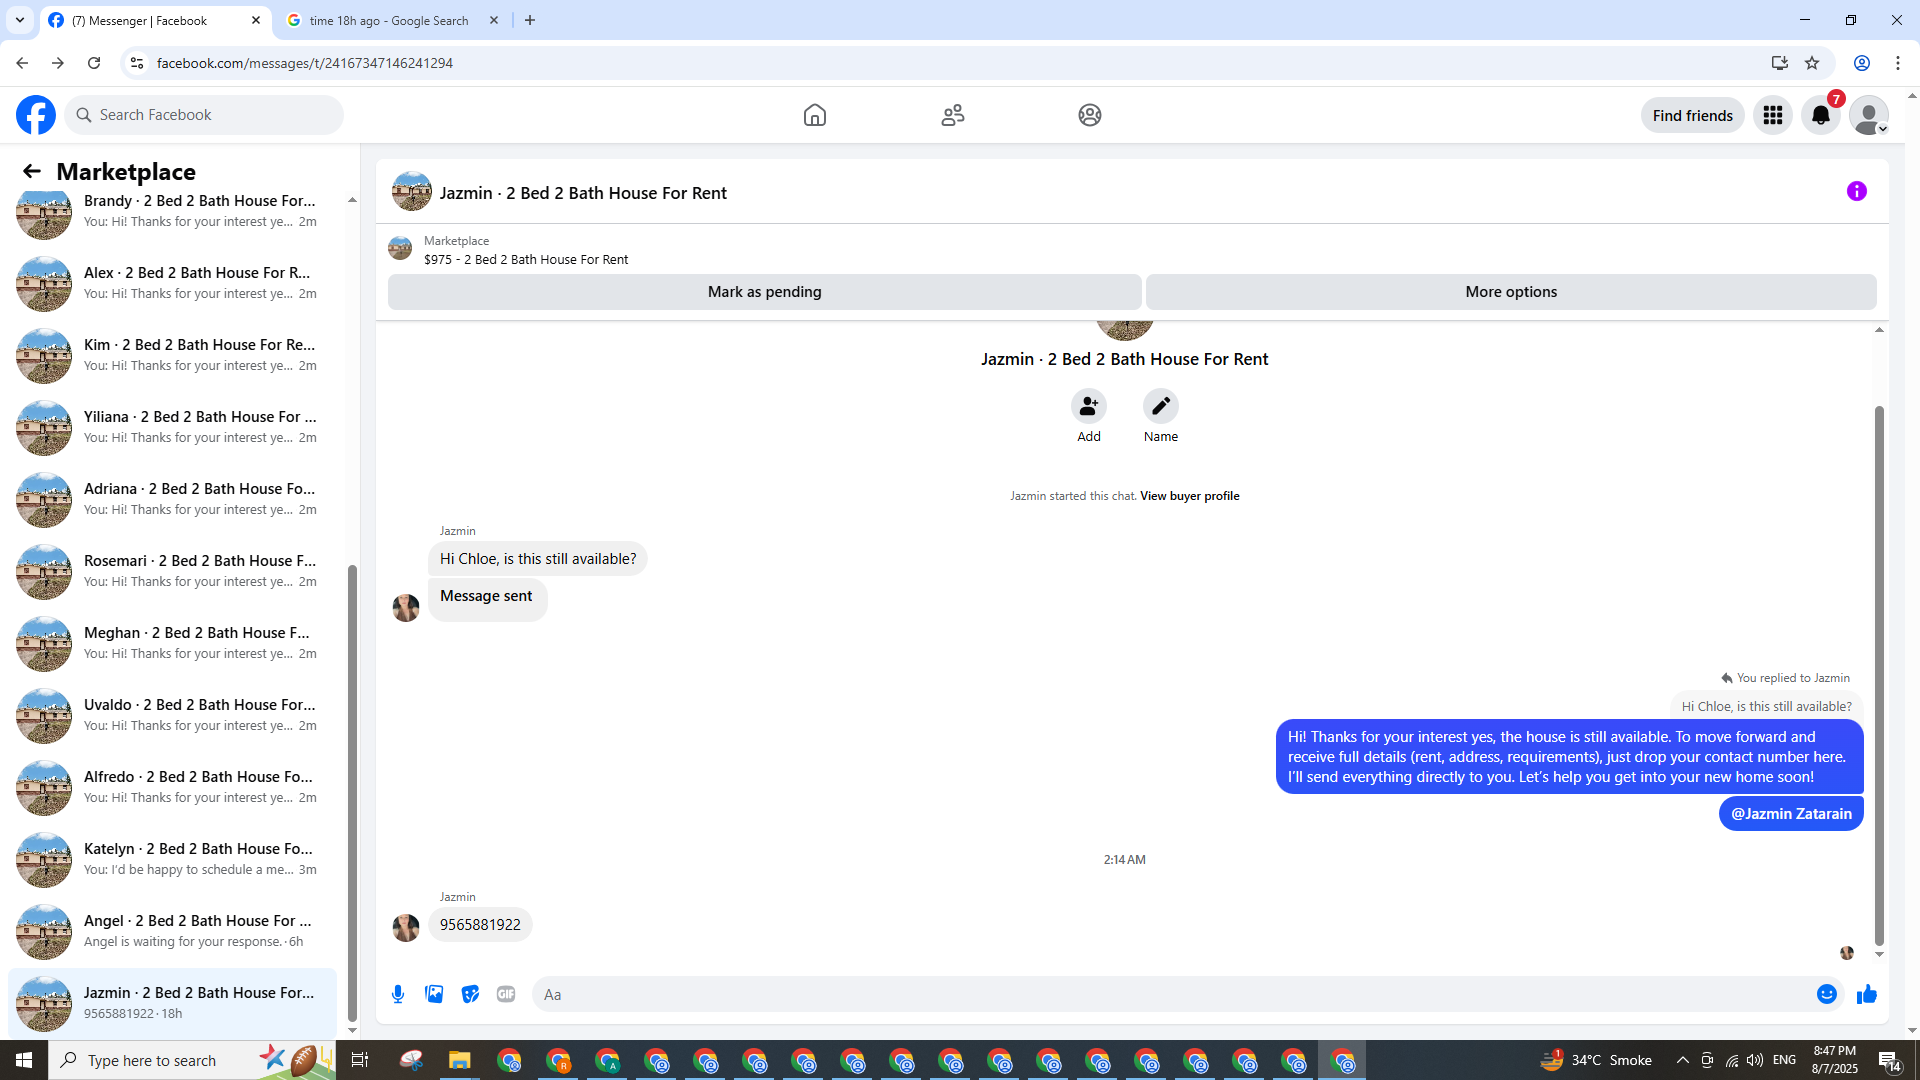The height and width of the screenshot is (1080, 1920).
Task: Open Angel's conversation
Action: click(x=172, y=931)
